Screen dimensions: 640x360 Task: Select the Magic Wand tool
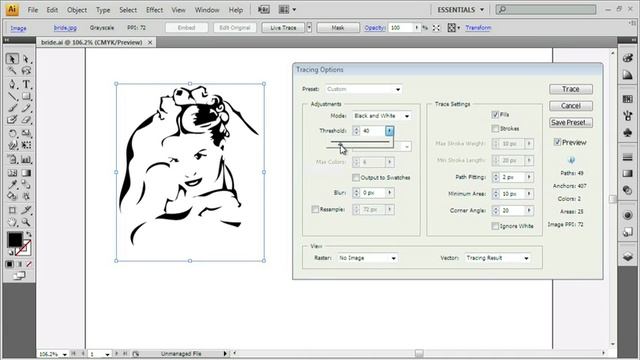click(x=12, y=71)
